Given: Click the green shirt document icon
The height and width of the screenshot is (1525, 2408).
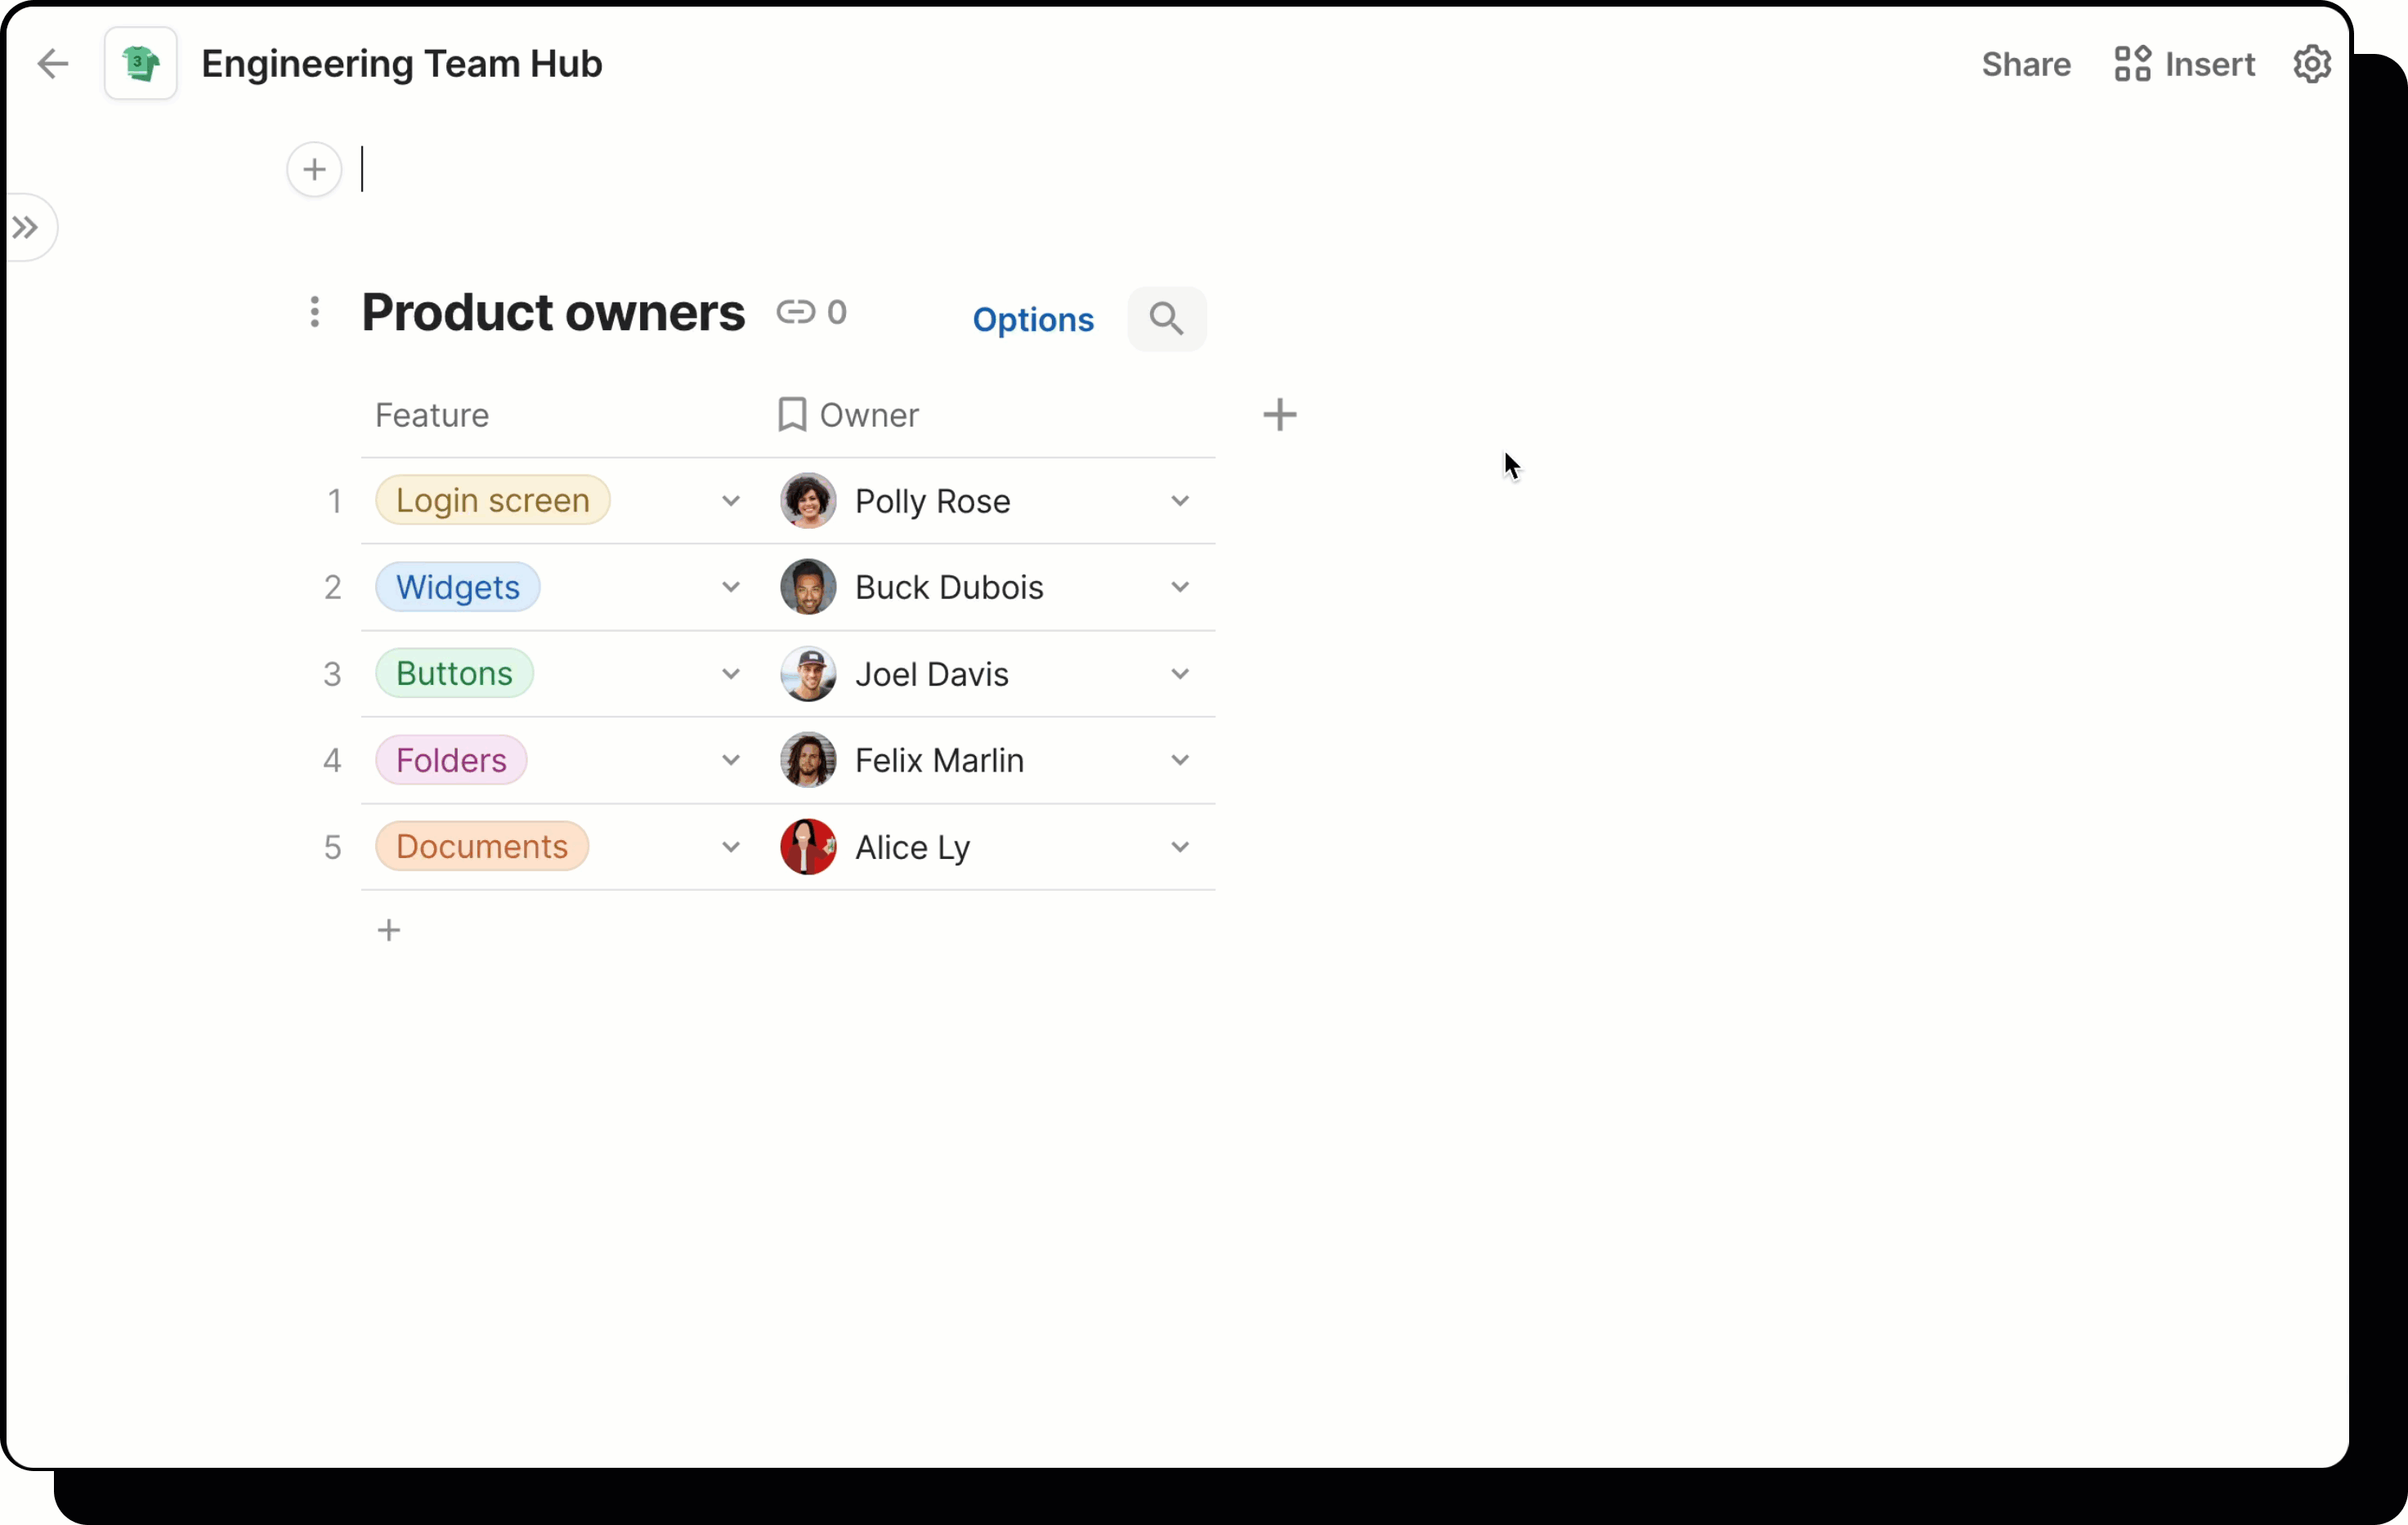Looking at the screenshot, I should click(140, 63).
